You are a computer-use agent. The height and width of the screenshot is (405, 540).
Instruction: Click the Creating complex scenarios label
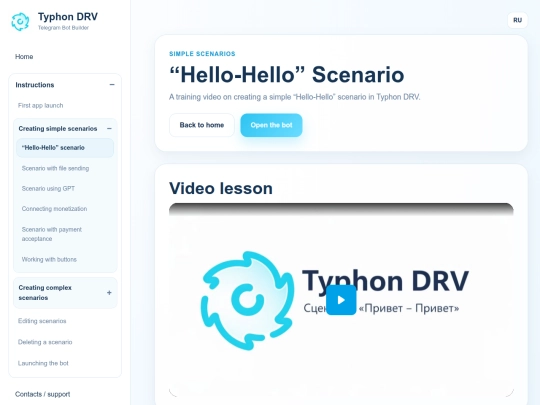[x=45, y=293]
